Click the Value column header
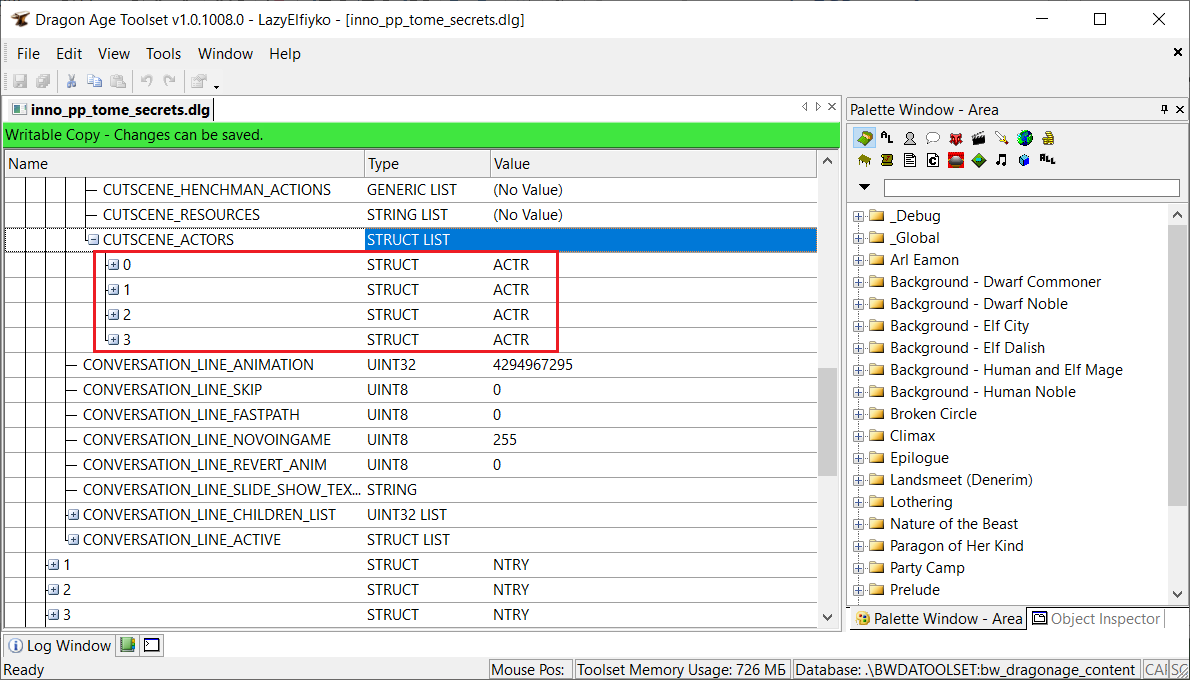This screenshot has width=1190, height=680. (511, 164)
